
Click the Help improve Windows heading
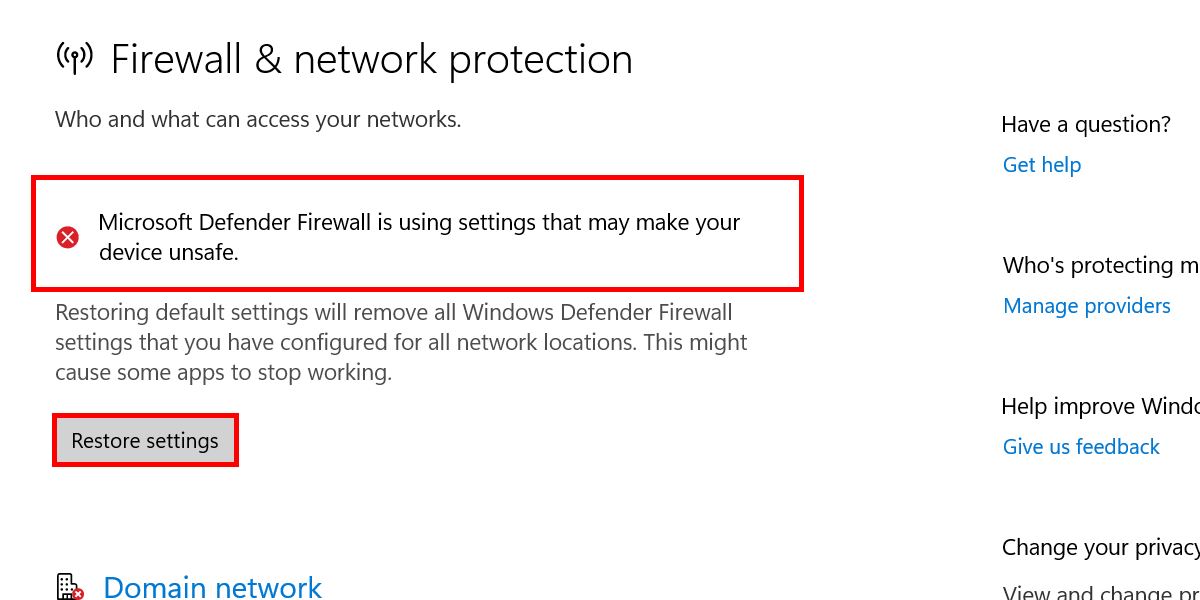click(x=1100, y=406)
